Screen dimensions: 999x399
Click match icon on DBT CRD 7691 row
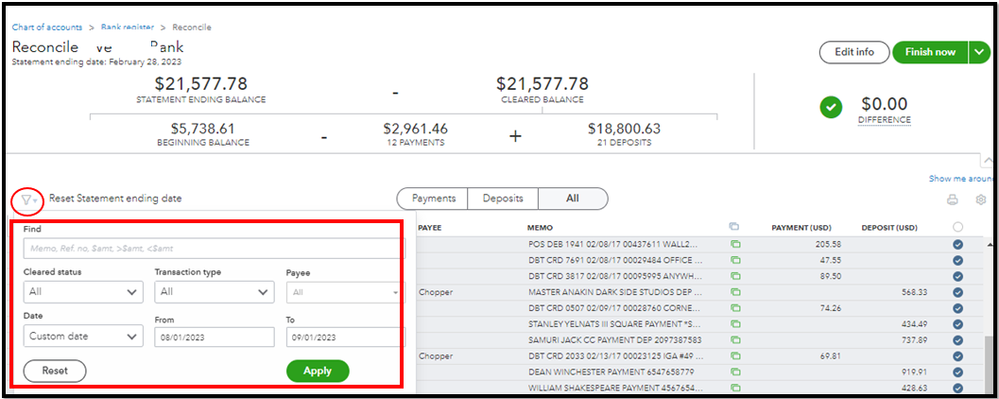pos(735,260)
